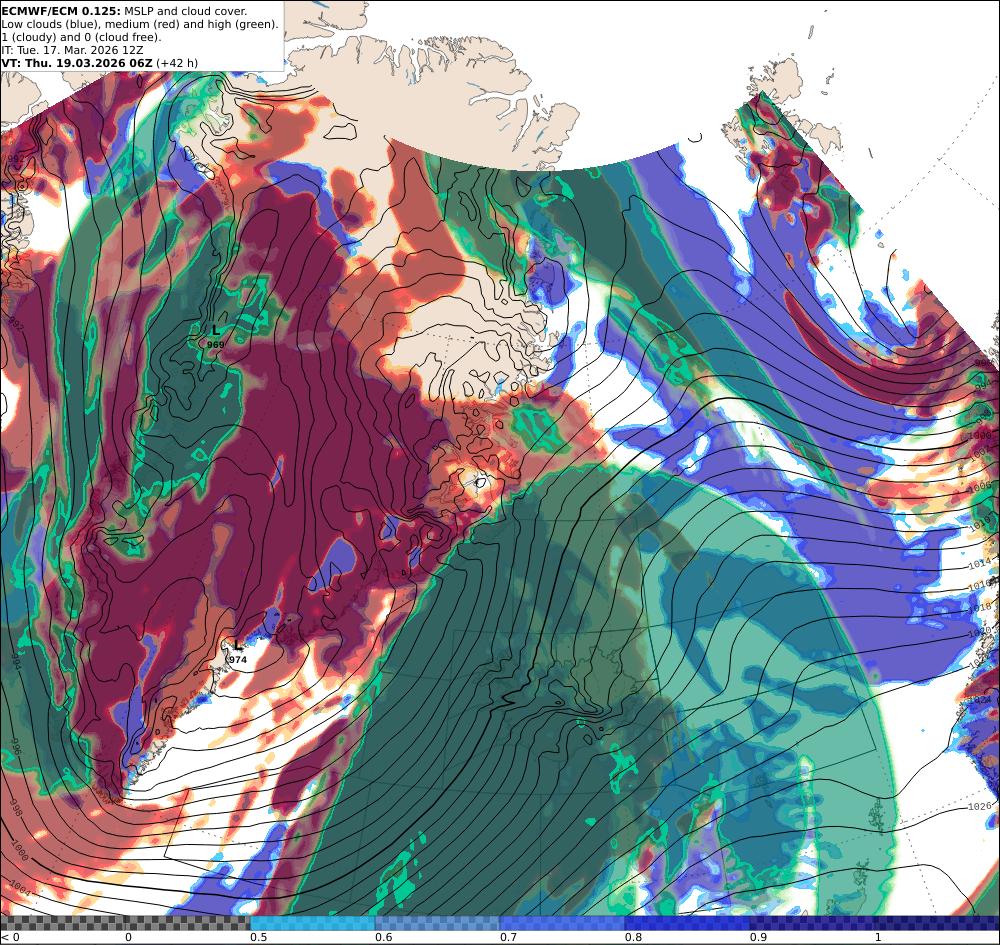Click the '0.8' colorbar tick label
The height and width of the screenshot is (945, 1000).
633,937
